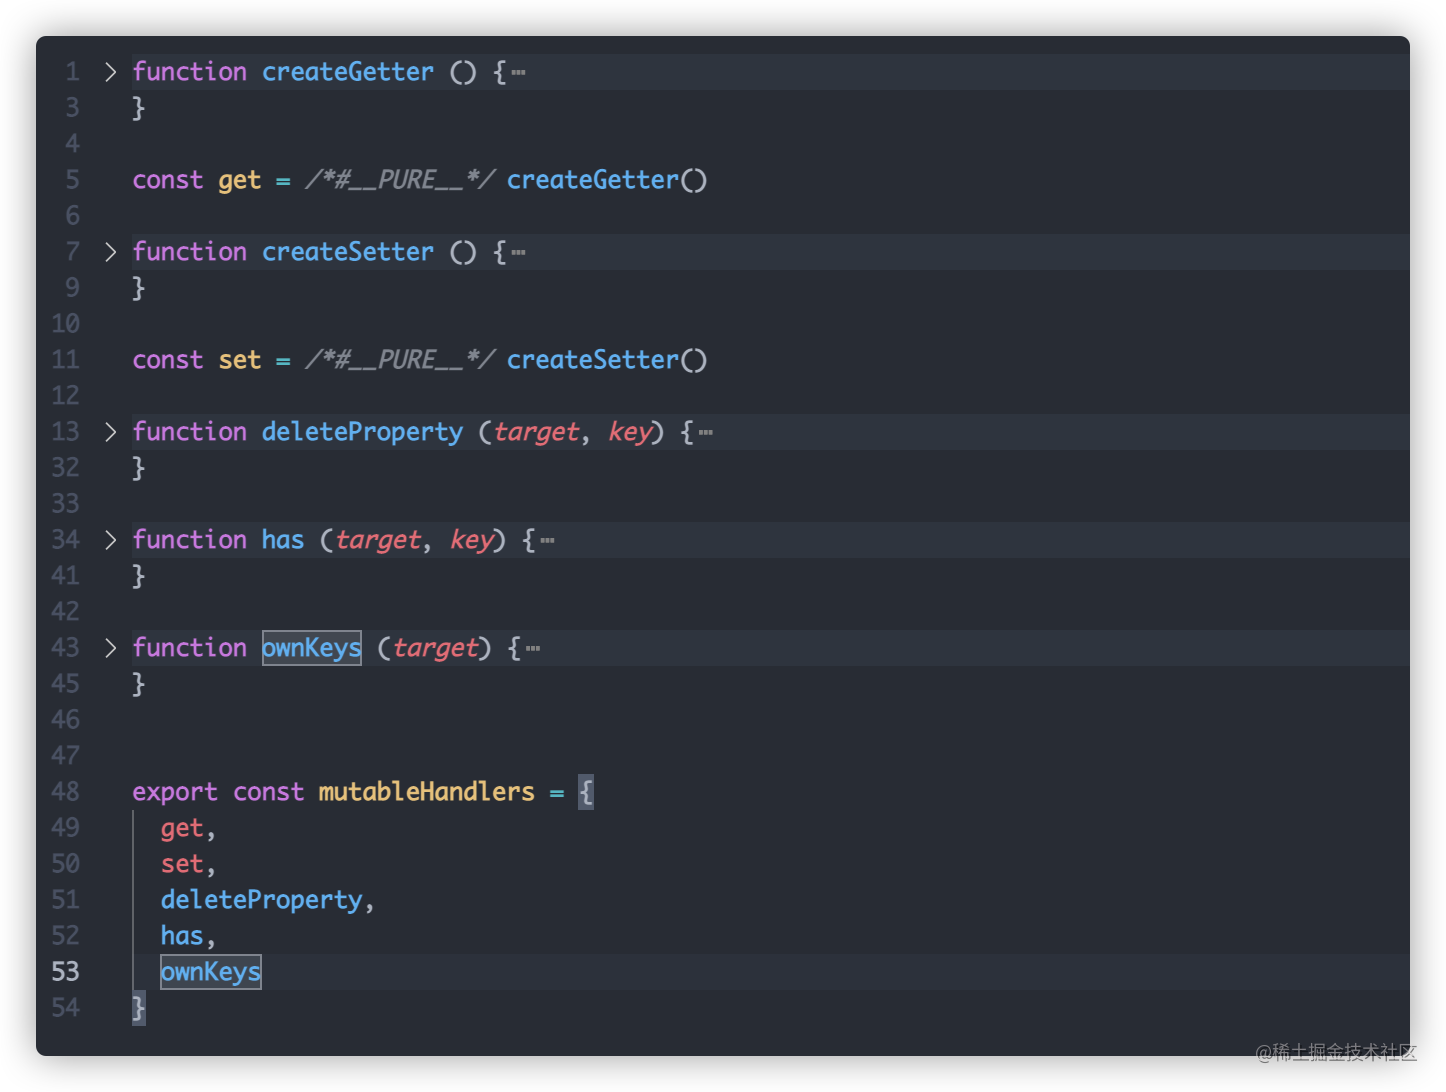Click line number 53 in the gutter
The image size is (1446, 1092).
point(65,972)
